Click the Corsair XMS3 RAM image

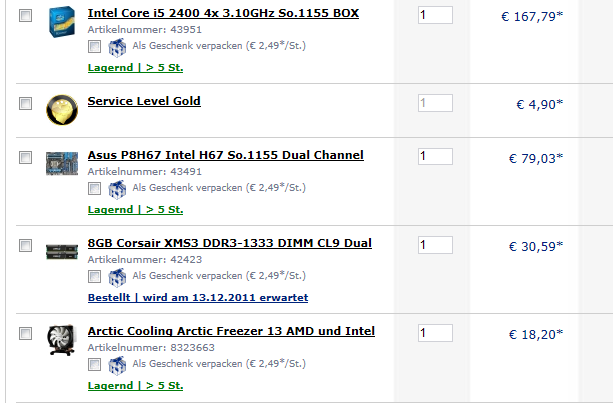62,252
